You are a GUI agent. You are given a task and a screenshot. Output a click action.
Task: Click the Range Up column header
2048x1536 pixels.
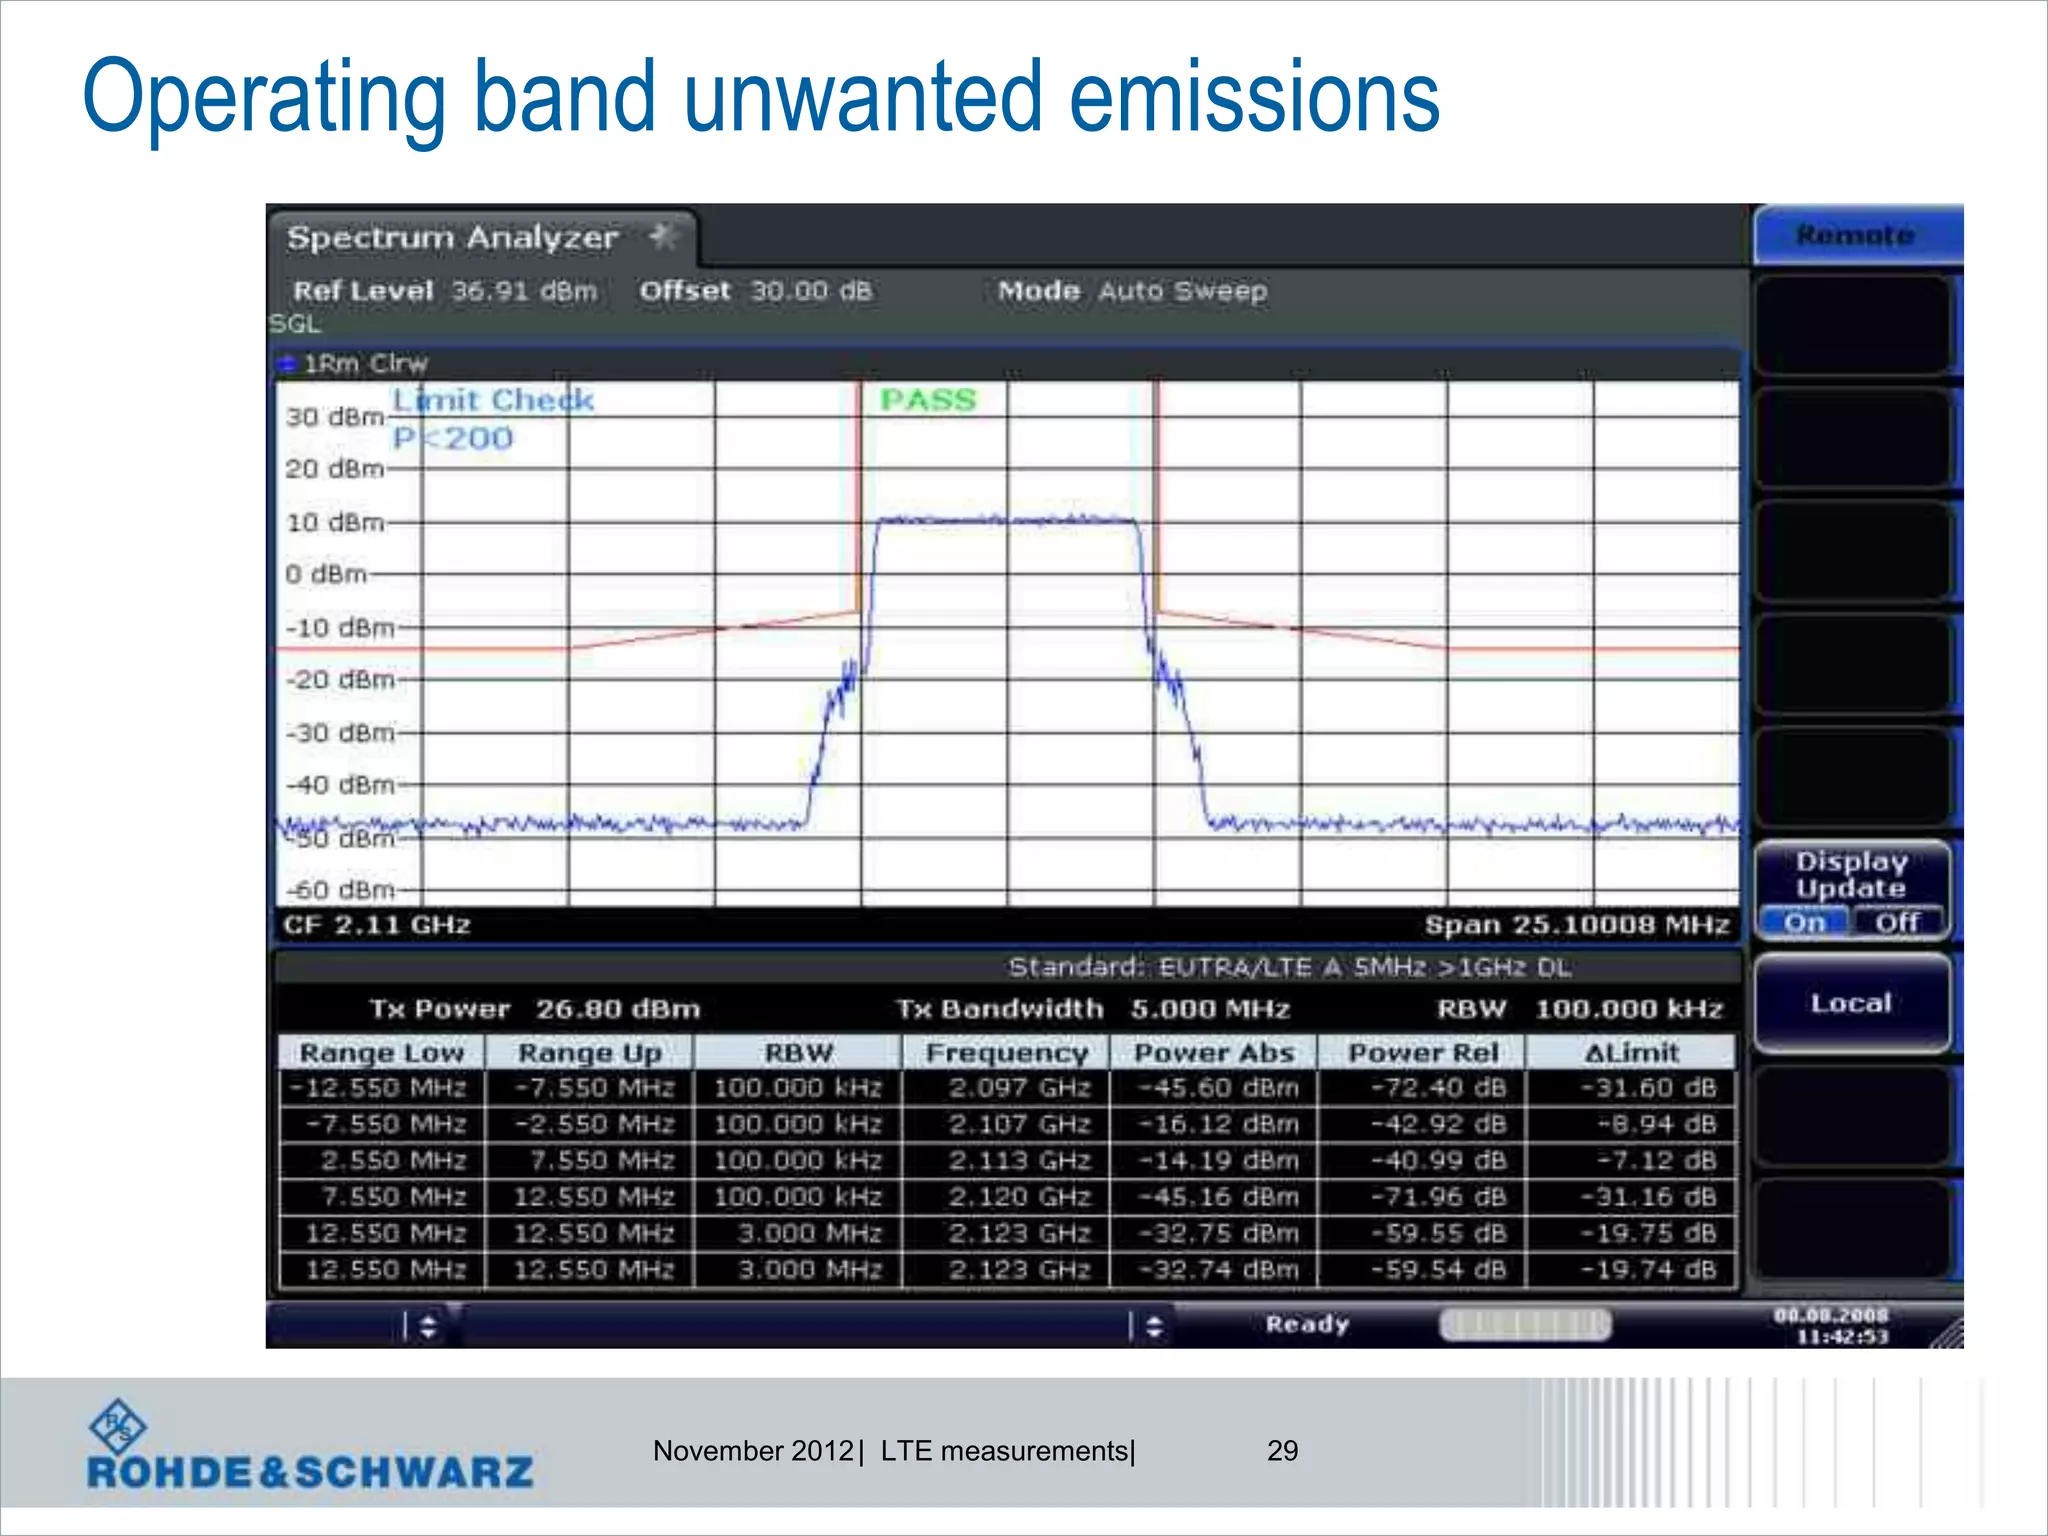(x=590, y=1053)
